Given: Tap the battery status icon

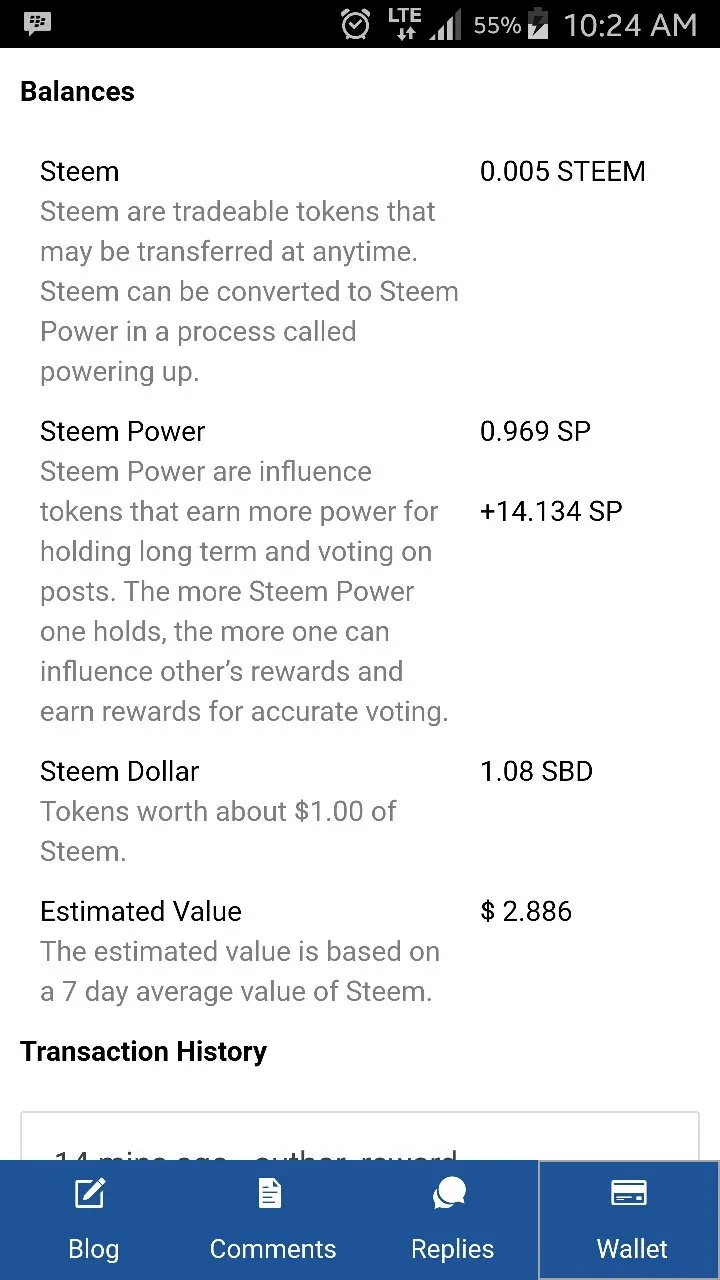Looking at the screenshot, I should 539,23.
